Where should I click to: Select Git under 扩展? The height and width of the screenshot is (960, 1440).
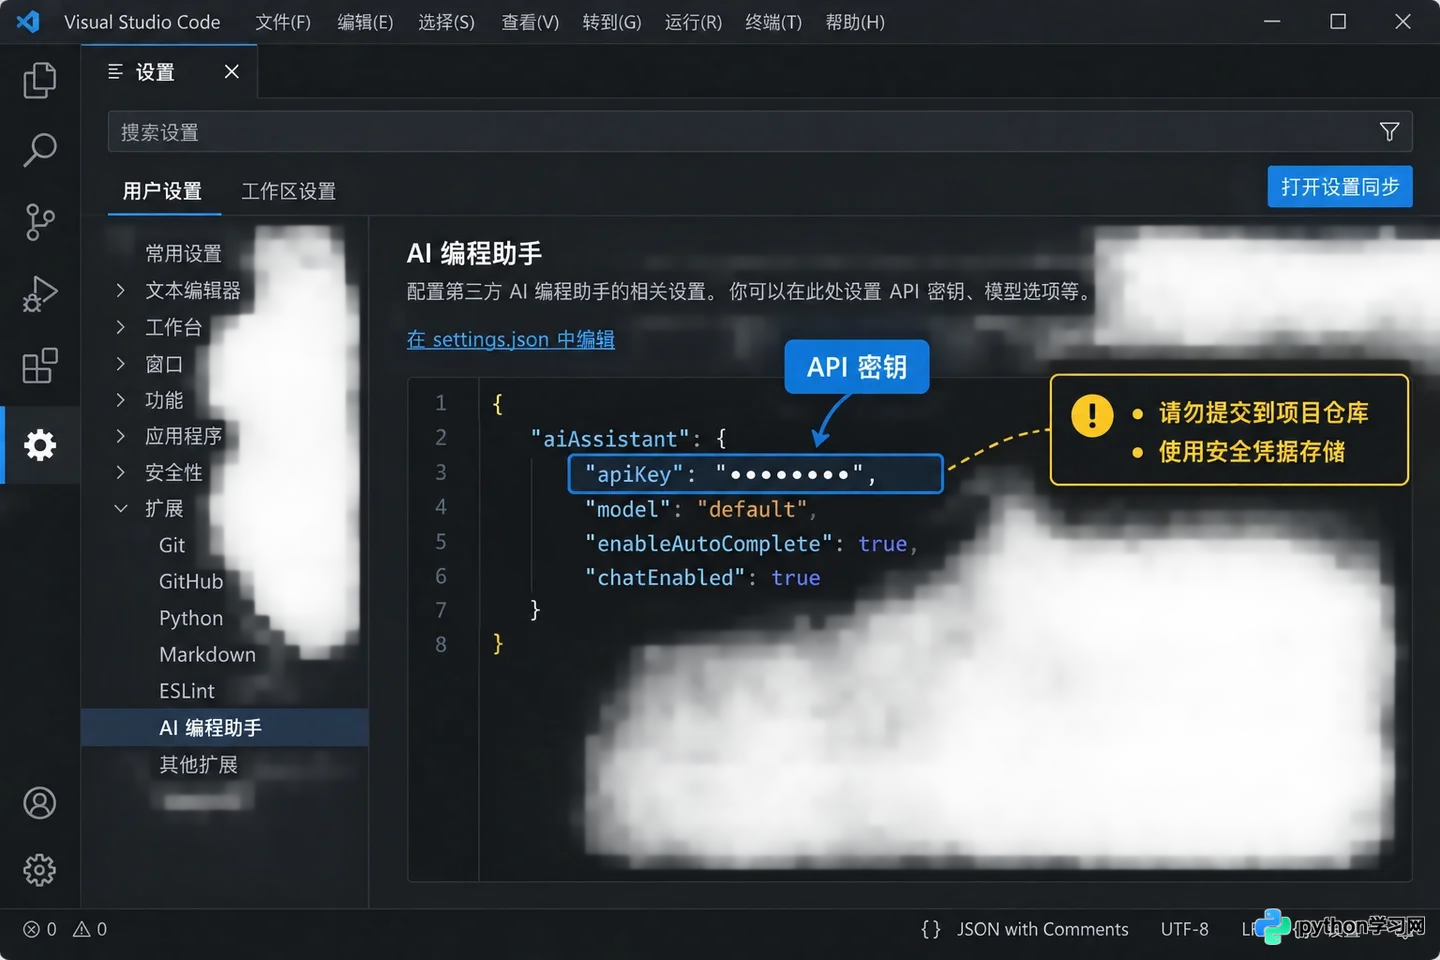coord(172,545)
